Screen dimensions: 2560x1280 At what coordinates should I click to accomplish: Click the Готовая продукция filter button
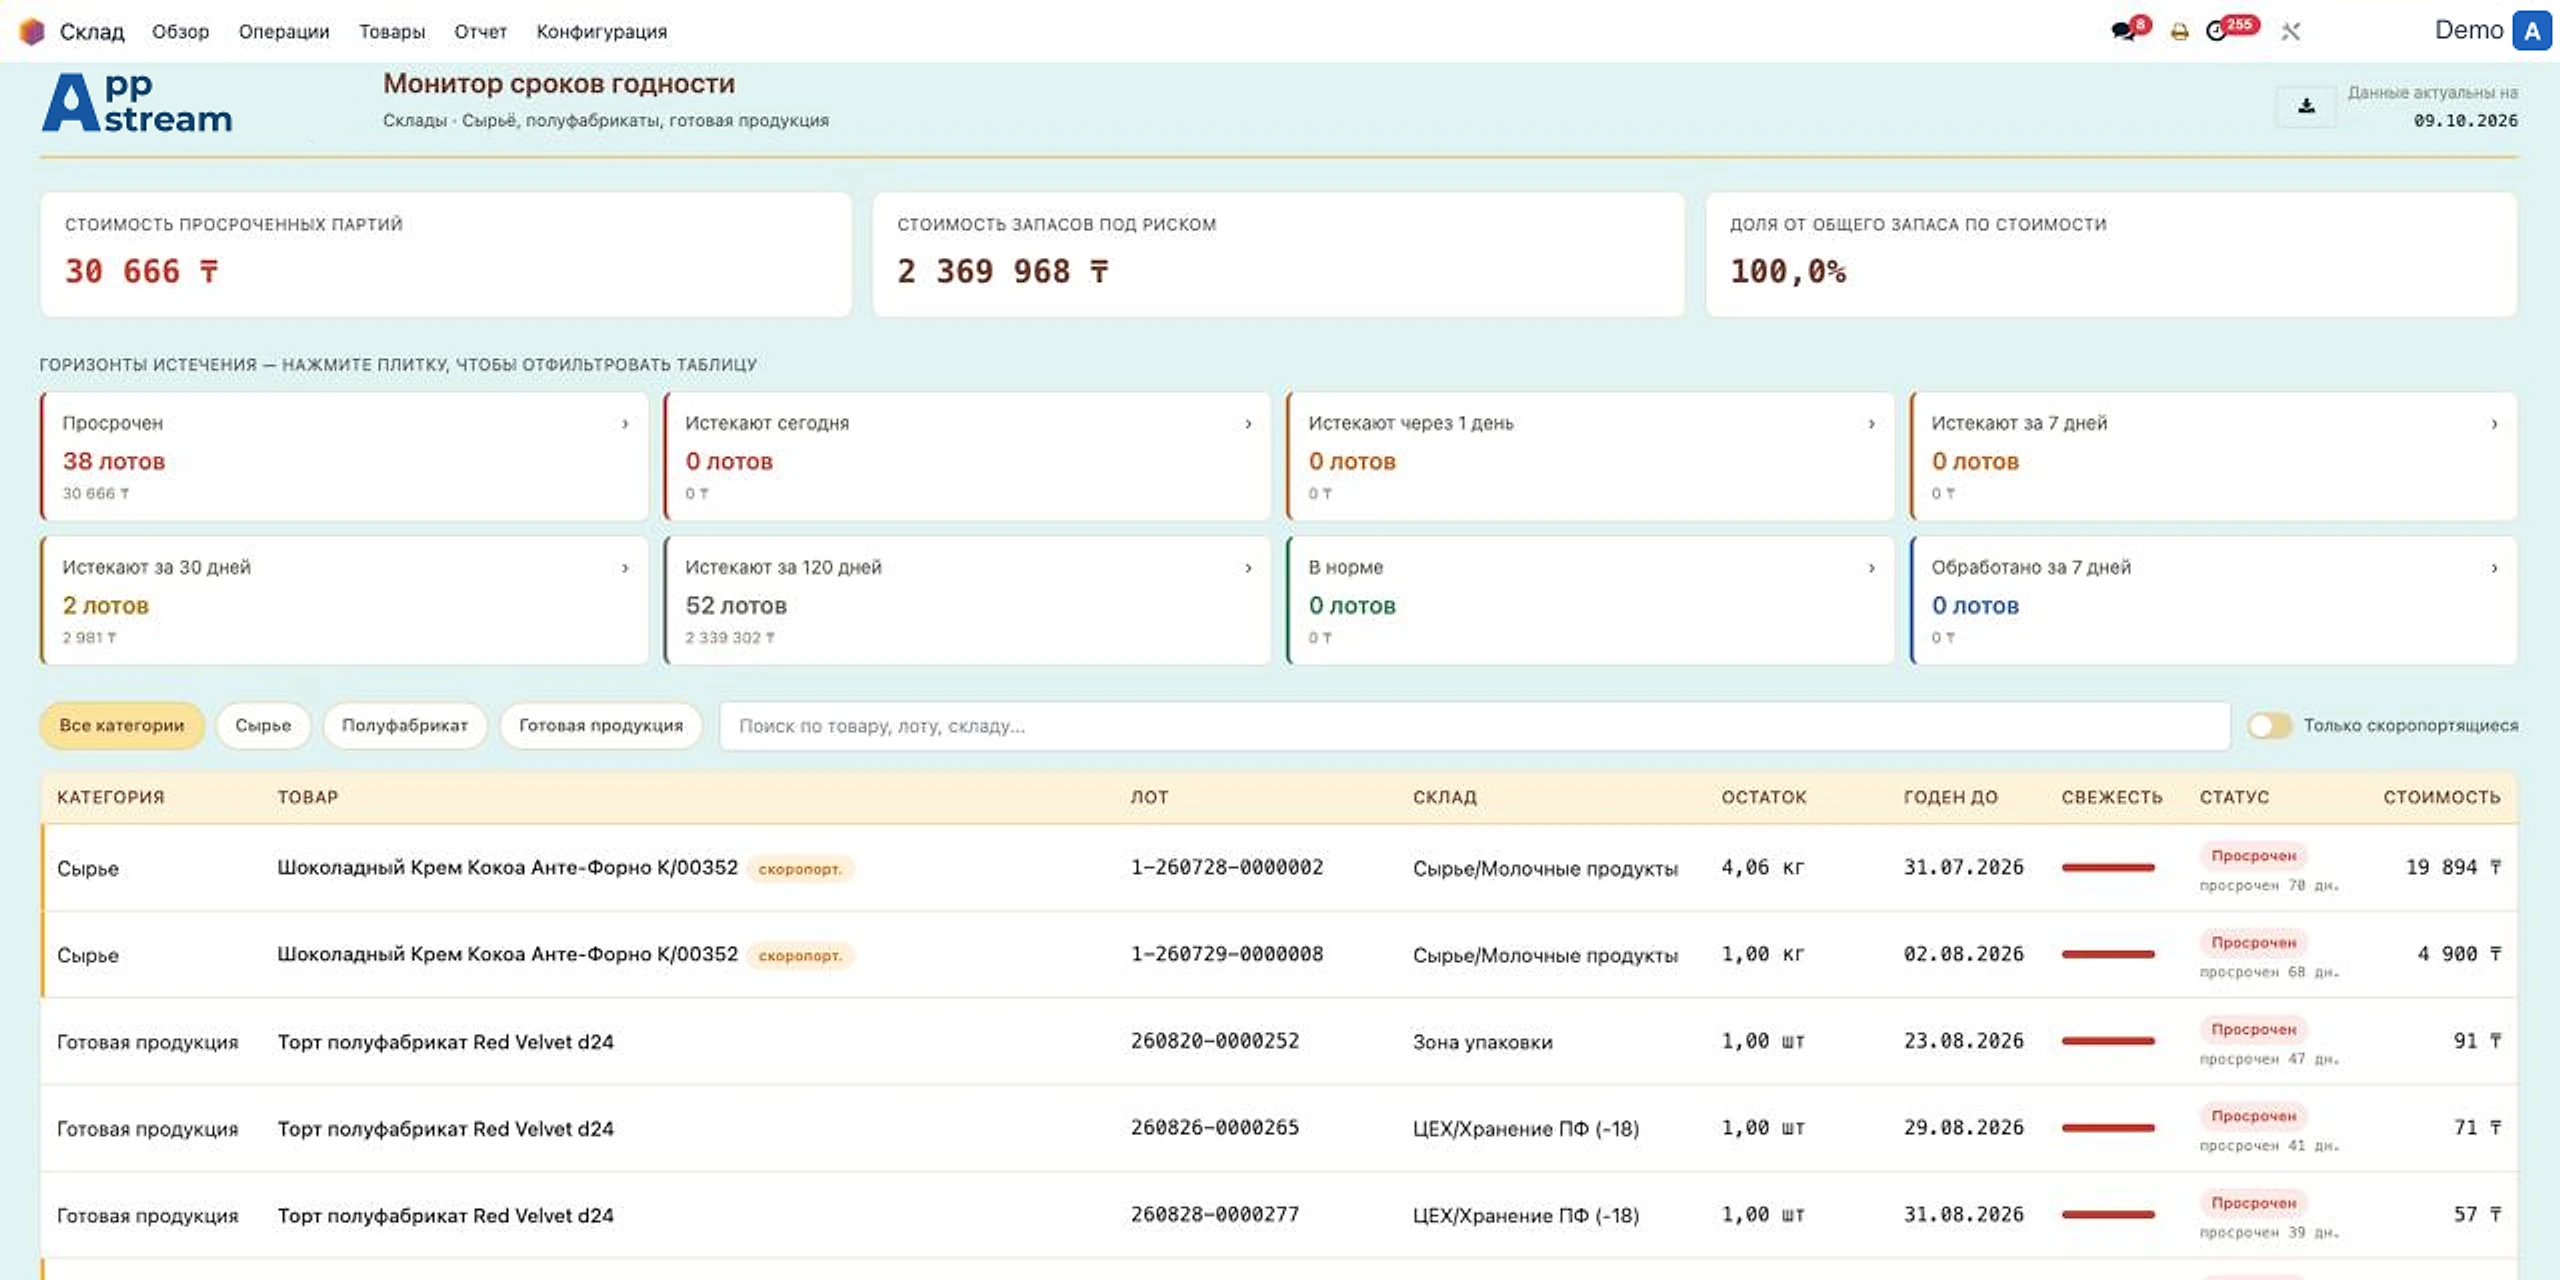601,726
